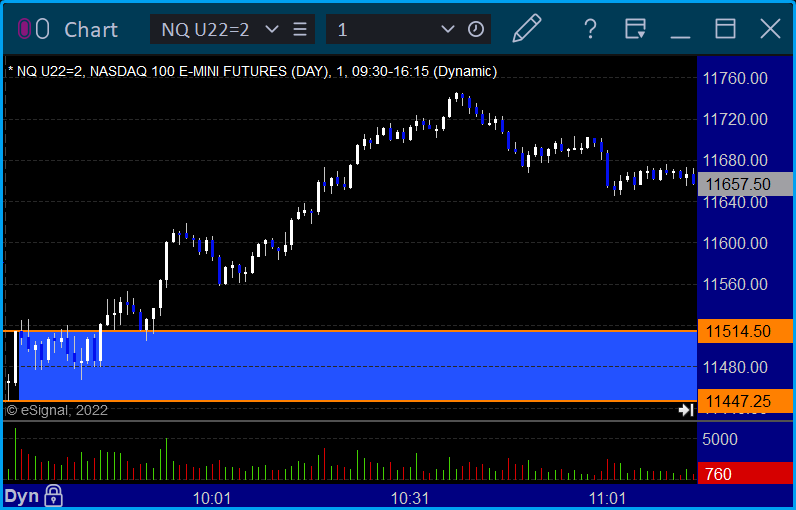Click the 11680.00 price axis label
This screenshot has height=510, width=796.
coord(735,160)
